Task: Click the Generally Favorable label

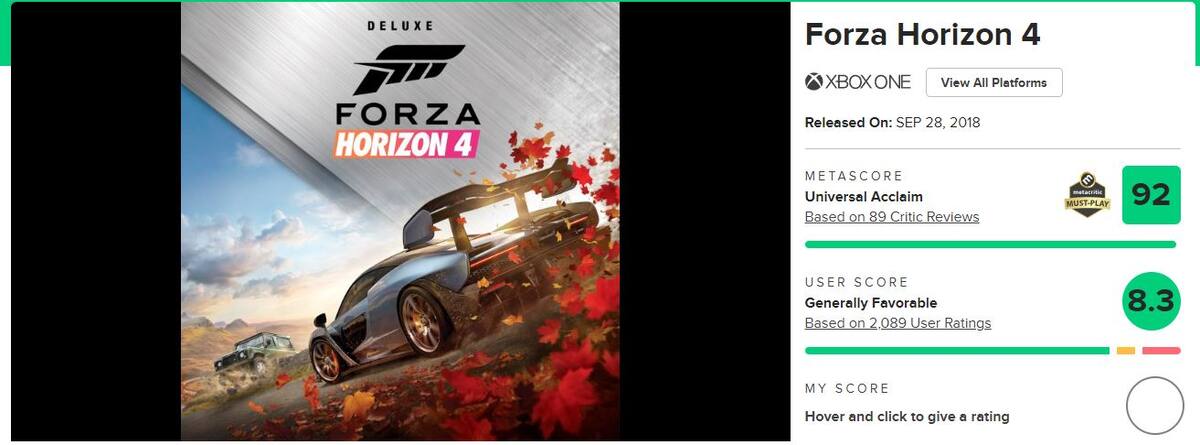Action: click(871, 303)
